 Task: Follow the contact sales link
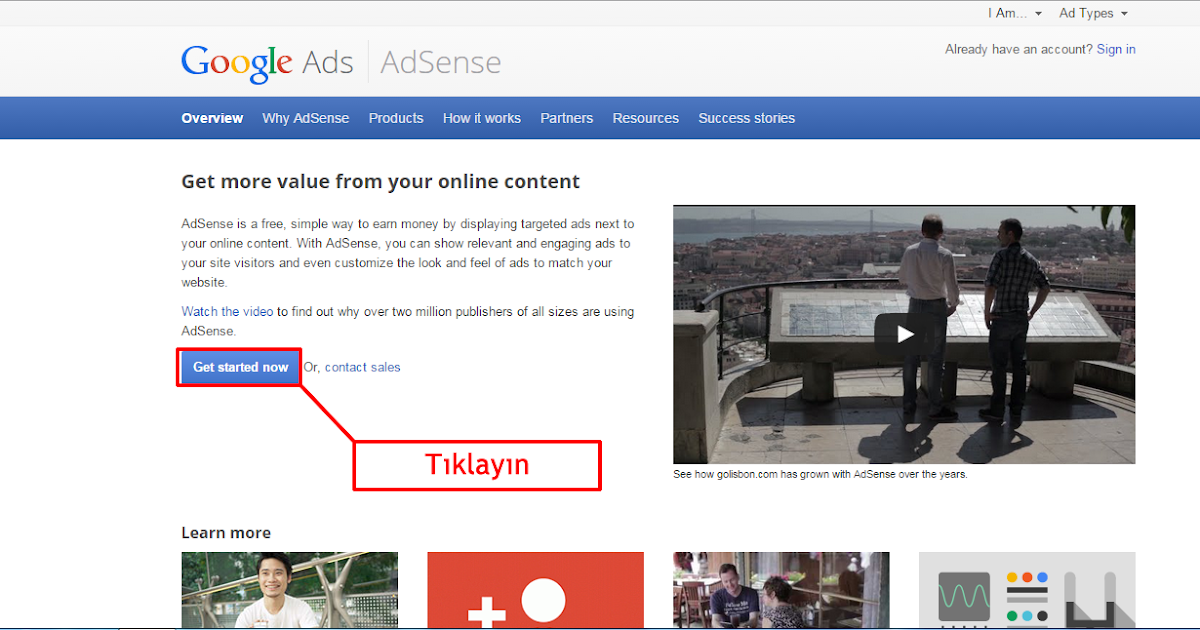click(363, 367)
